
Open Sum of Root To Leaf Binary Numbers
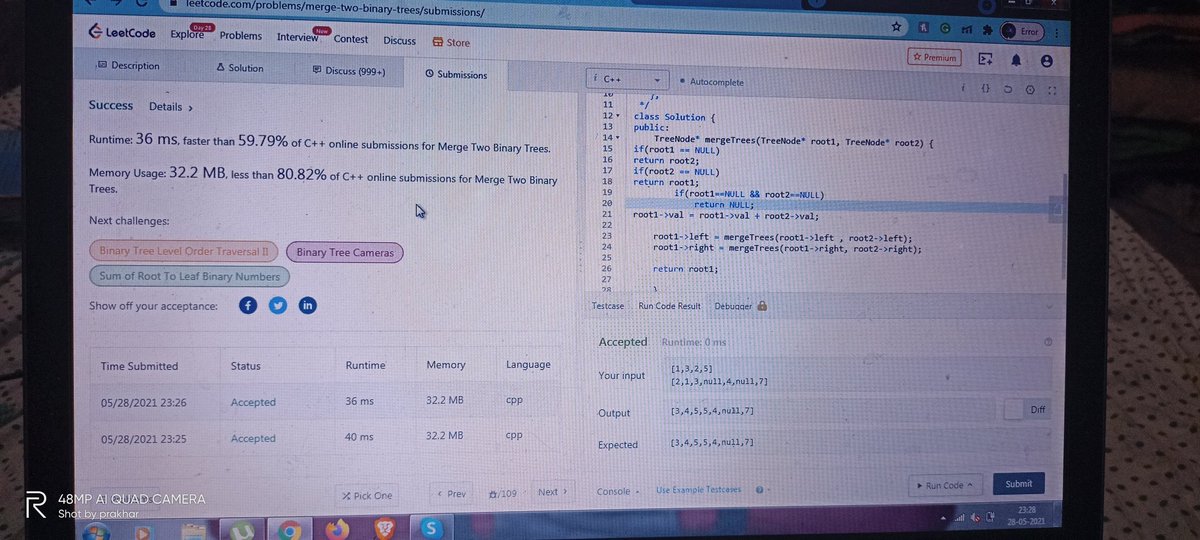189,276
